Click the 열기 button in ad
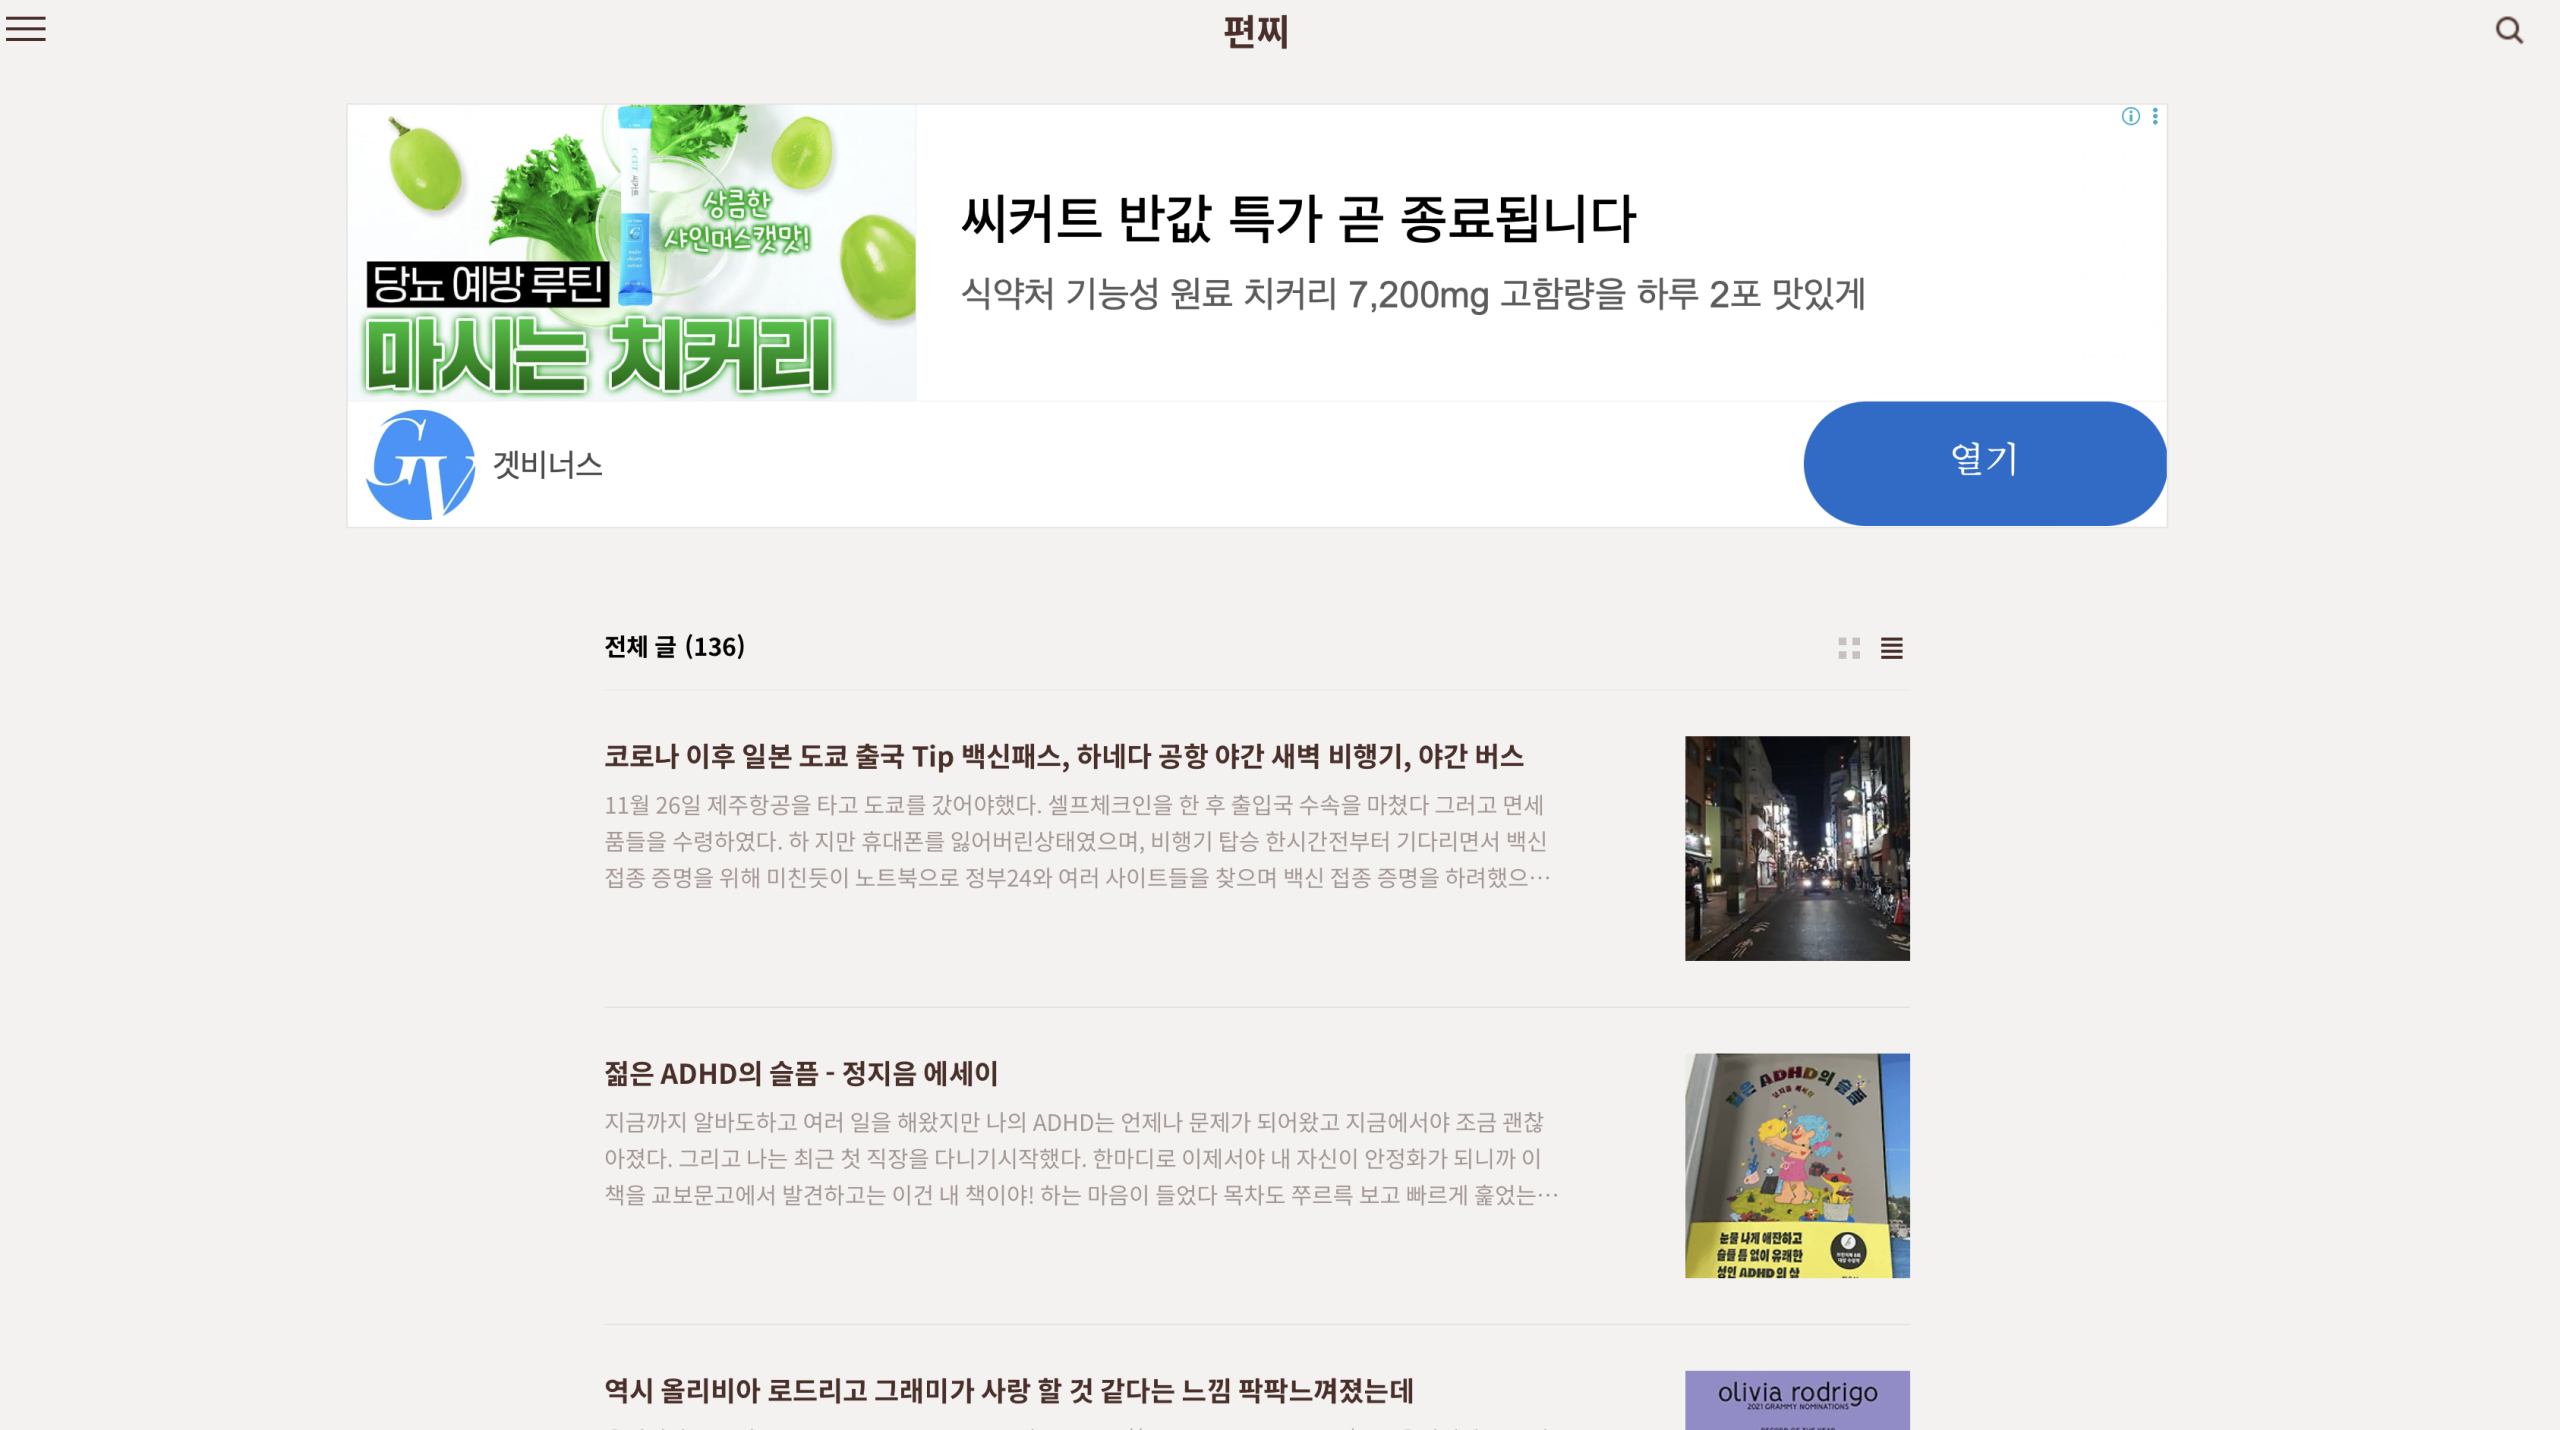 (x=1984, y=463)
